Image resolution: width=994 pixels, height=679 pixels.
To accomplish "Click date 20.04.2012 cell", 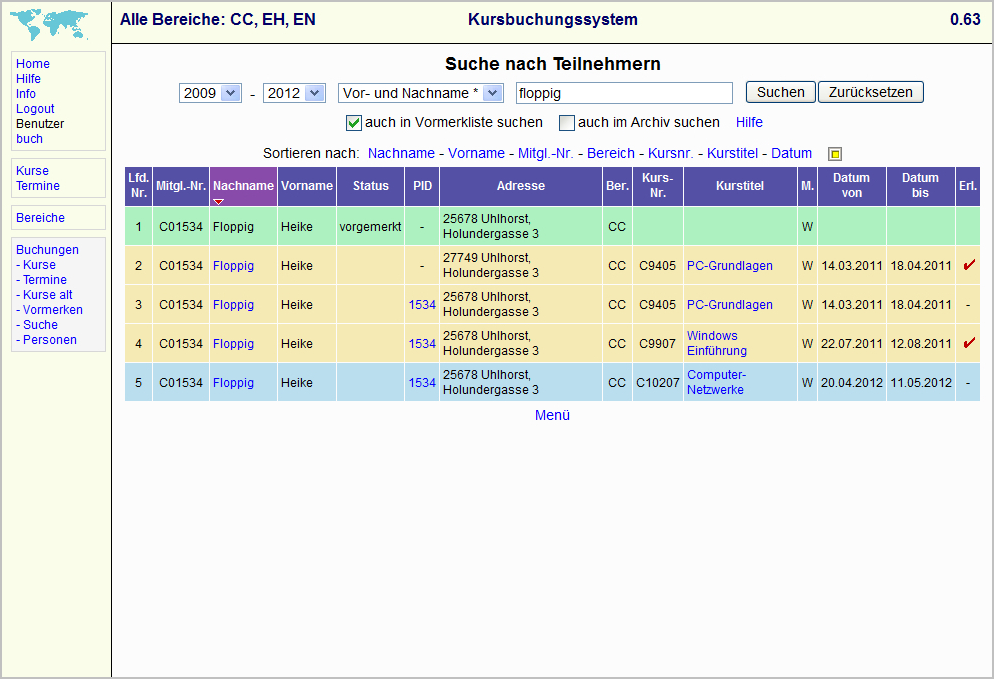I will tap(851, 383).
